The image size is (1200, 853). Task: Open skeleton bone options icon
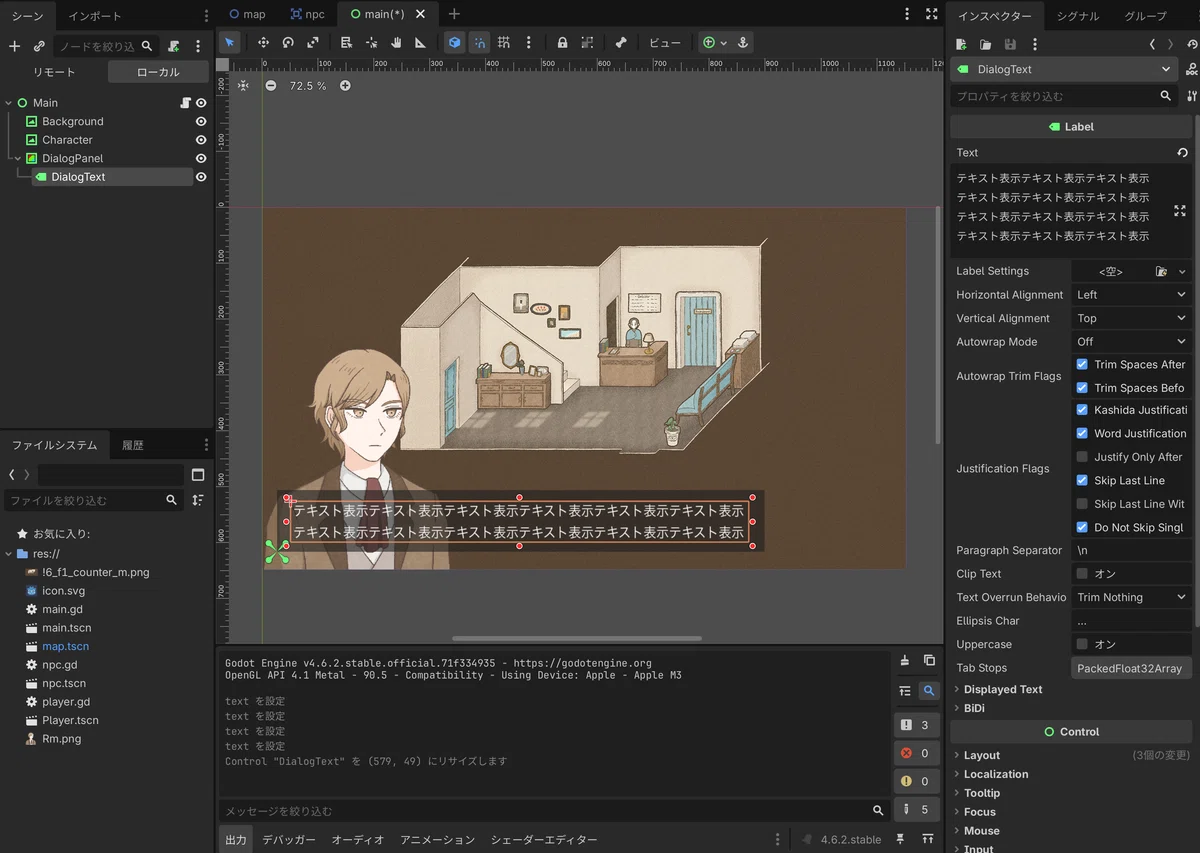click(621, 42)
